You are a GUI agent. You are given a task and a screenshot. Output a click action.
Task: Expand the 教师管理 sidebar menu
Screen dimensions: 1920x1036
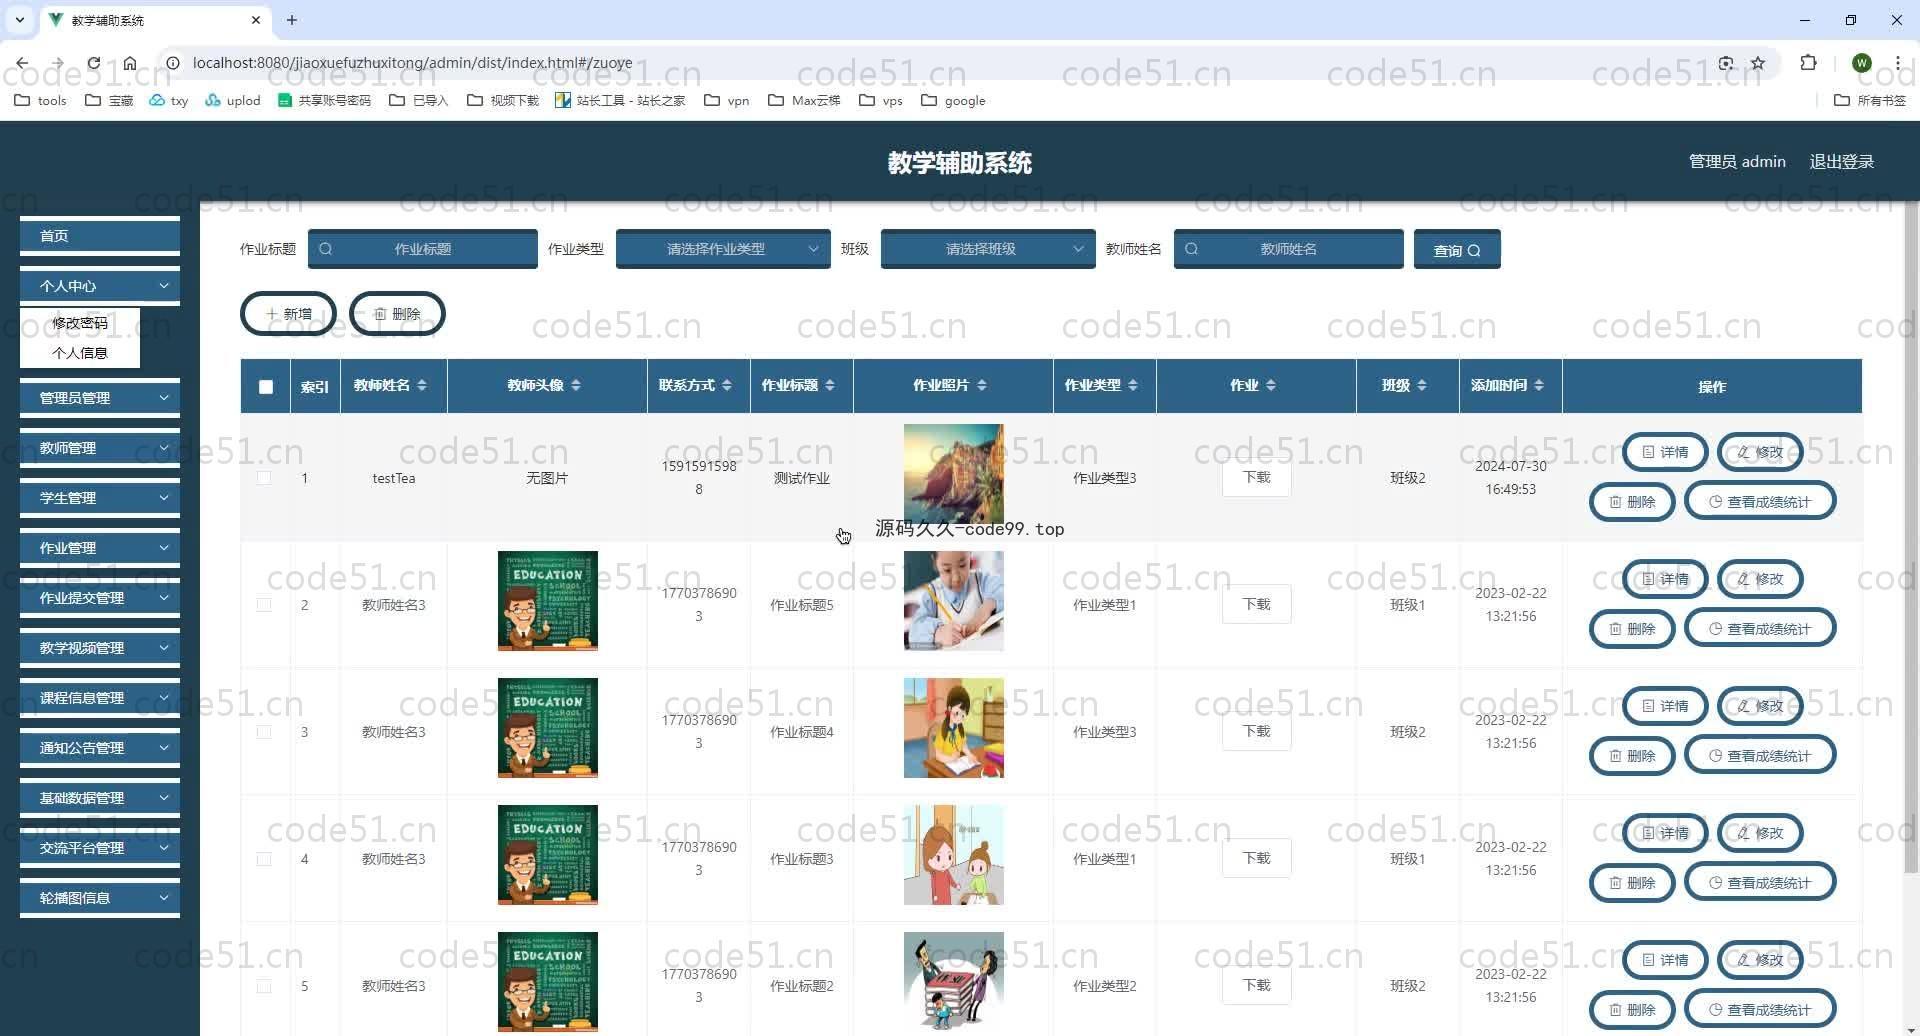click(x=100, y=448)
